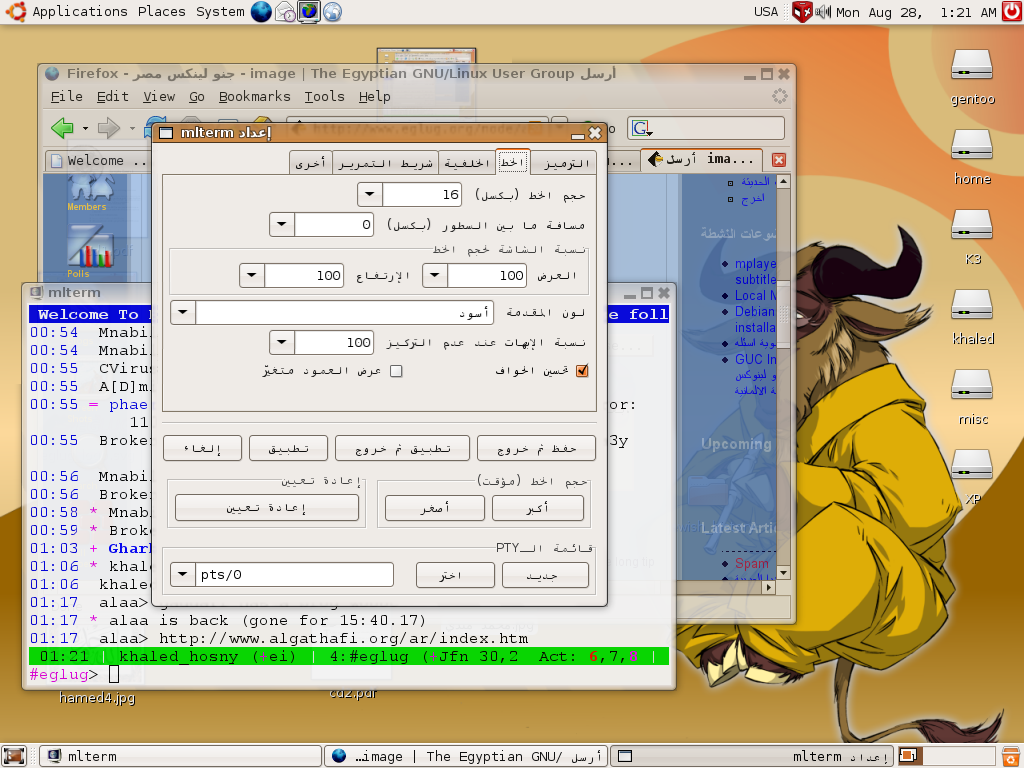1024x768 pixels.
Task: Expand the font size dropdown showing 16
Action: tap(370, 195)
